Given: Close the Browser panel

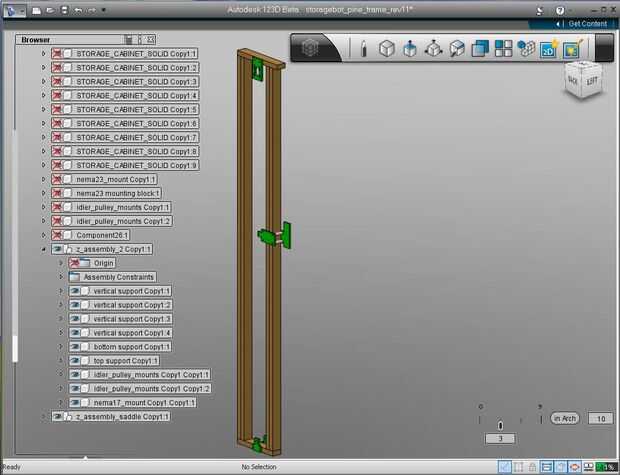Looking at the screenshot, I should tap(150, 40).
